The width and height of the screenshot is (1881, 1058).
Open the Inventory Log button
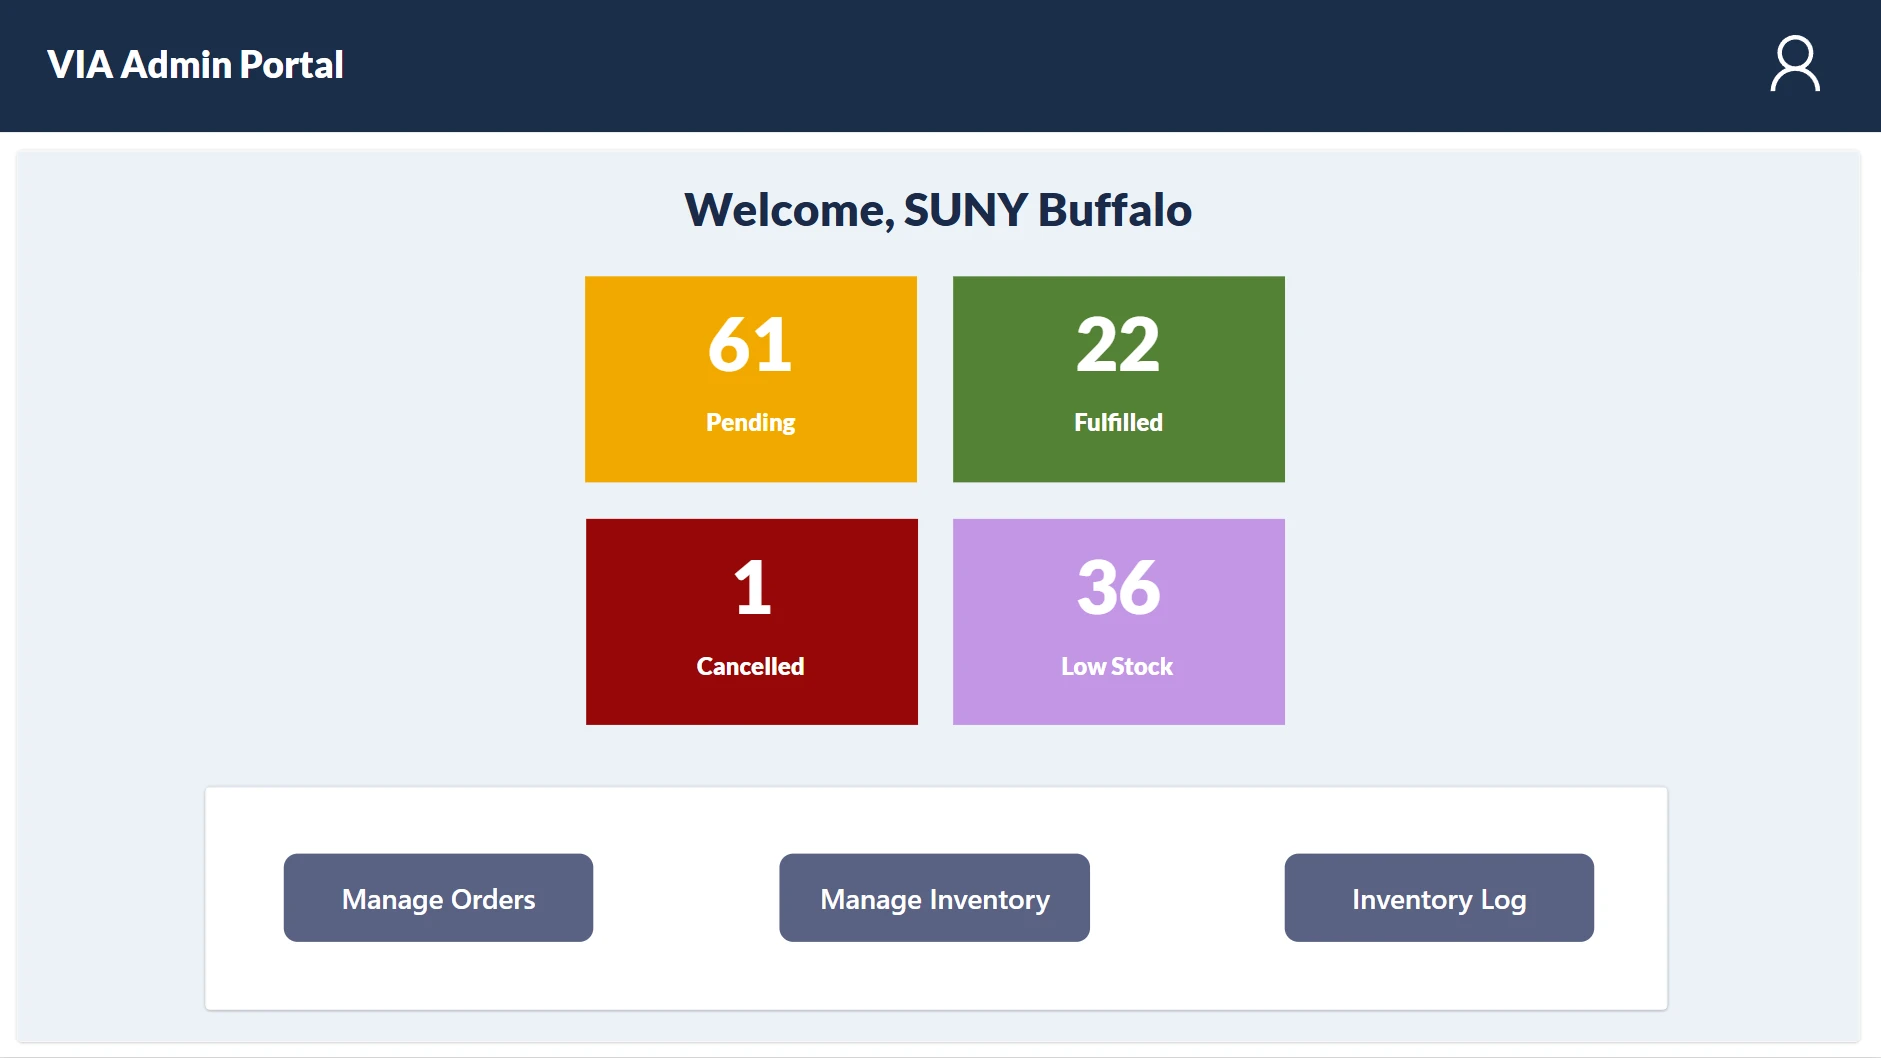tap(1439, 897)
